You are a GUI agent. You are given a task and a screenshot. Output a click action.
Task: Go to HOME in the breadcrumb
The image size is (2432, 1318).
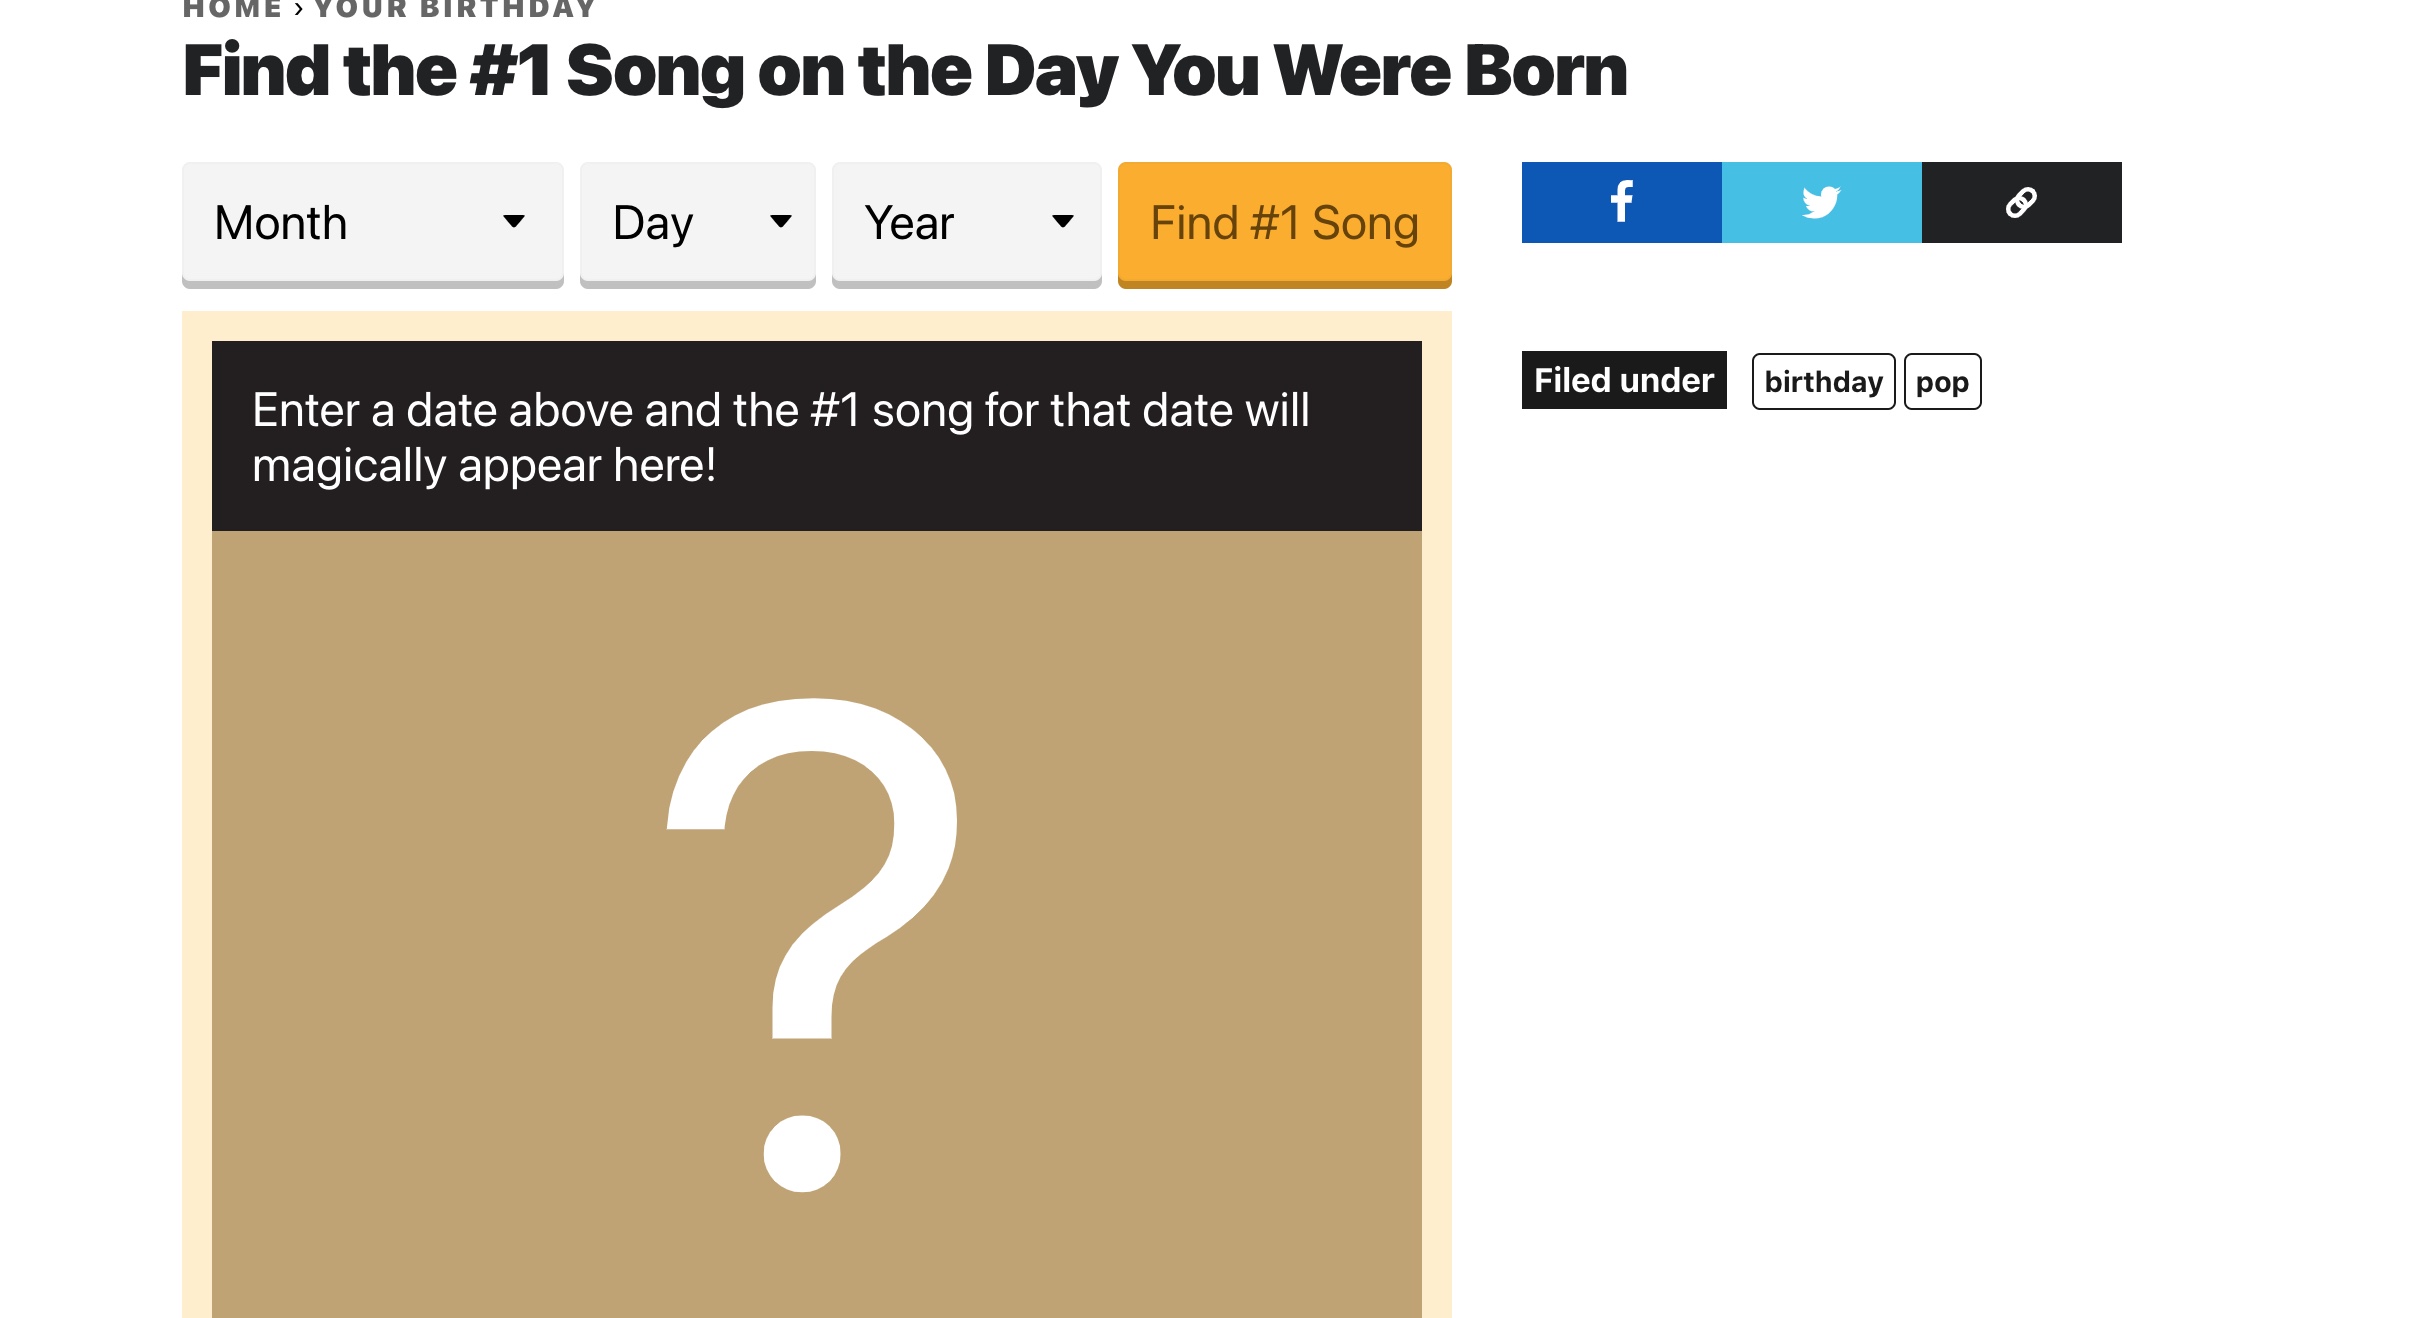click(x=232, y=10)
